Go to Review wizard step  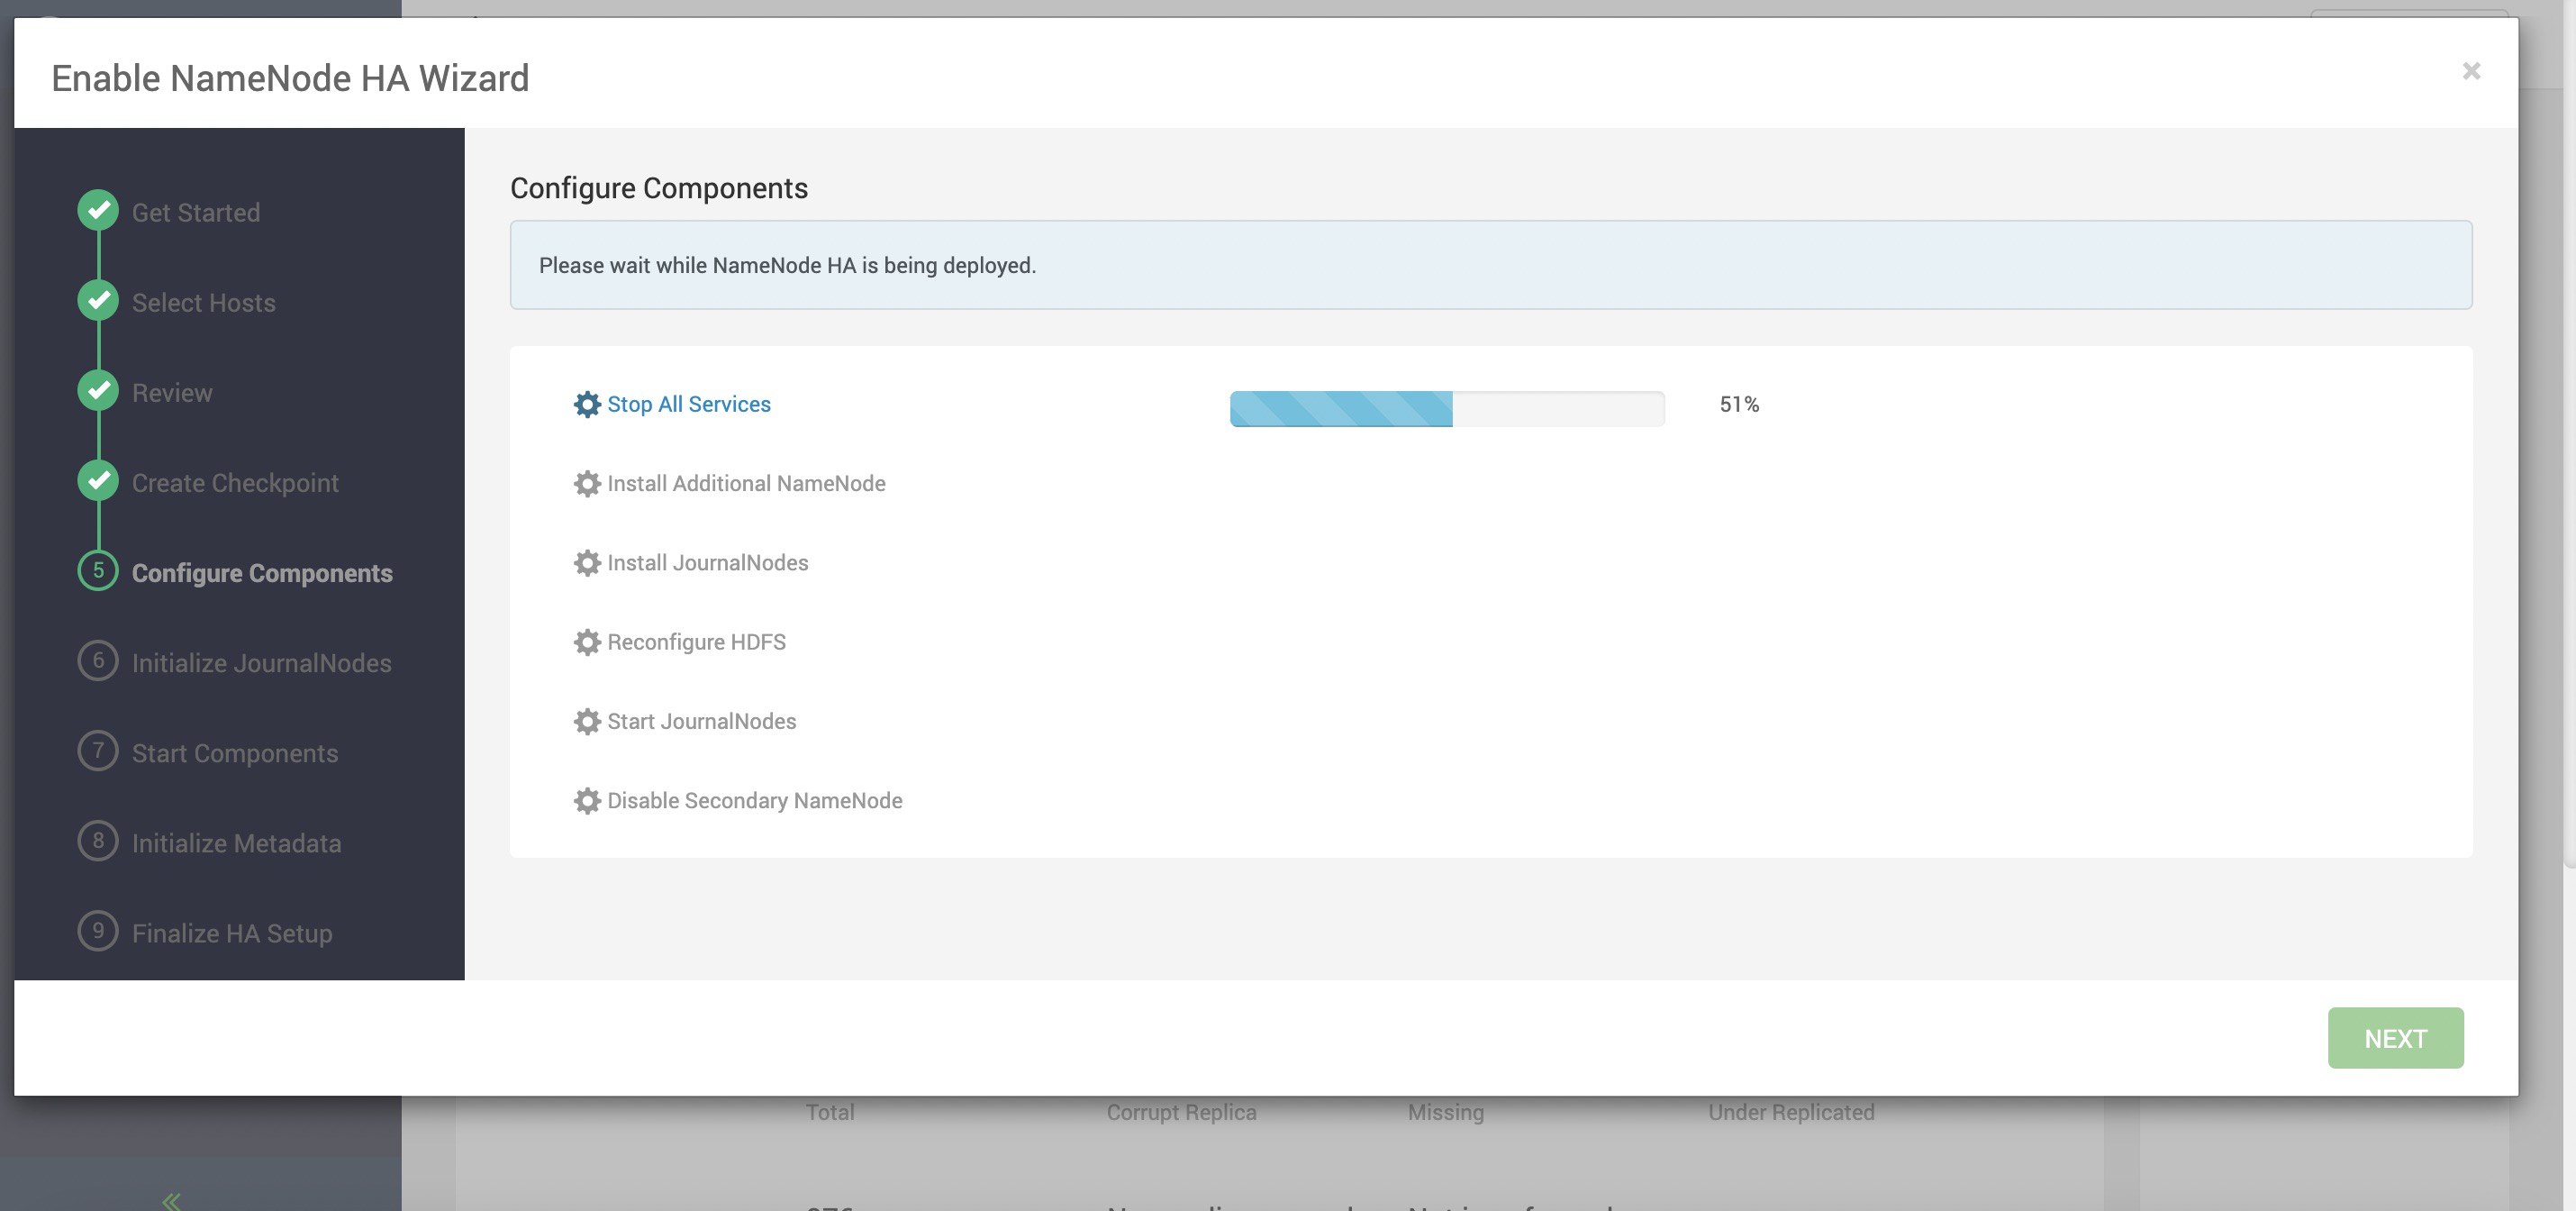[172, 392]
